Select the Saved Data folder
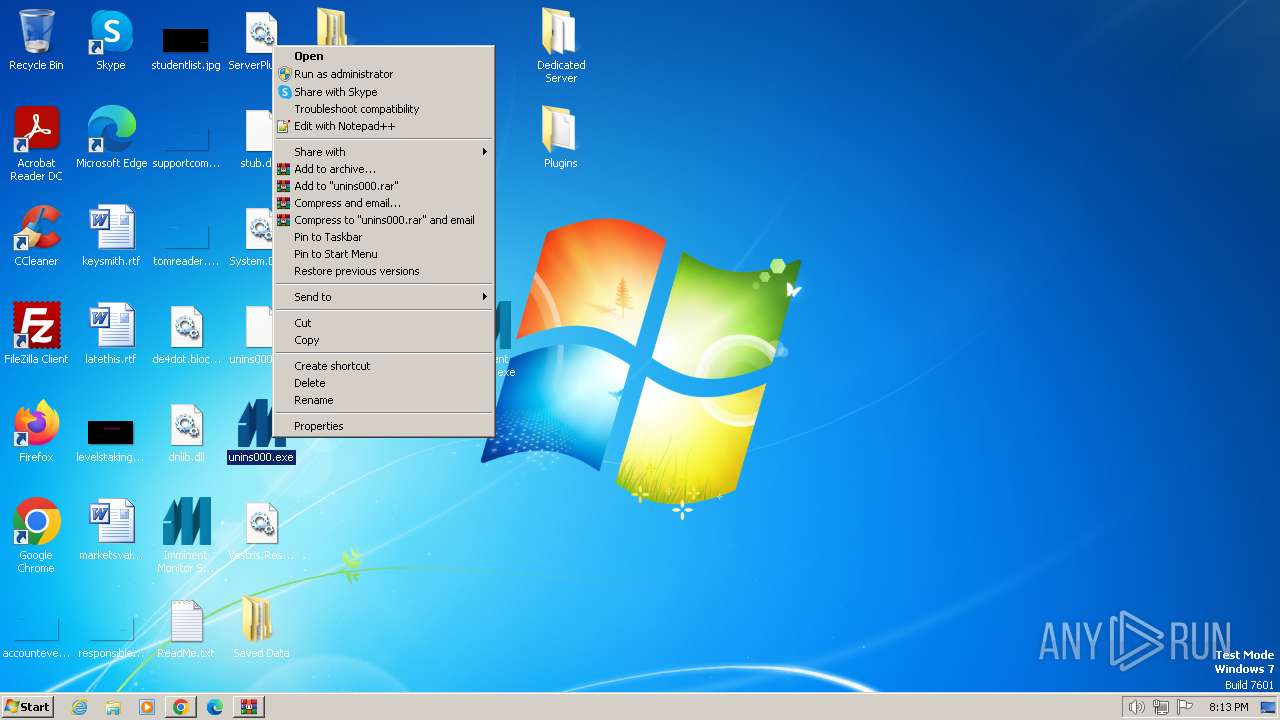Image resolution: width=1280 pixels, height=720 pixels. click(x=261, y=627)
